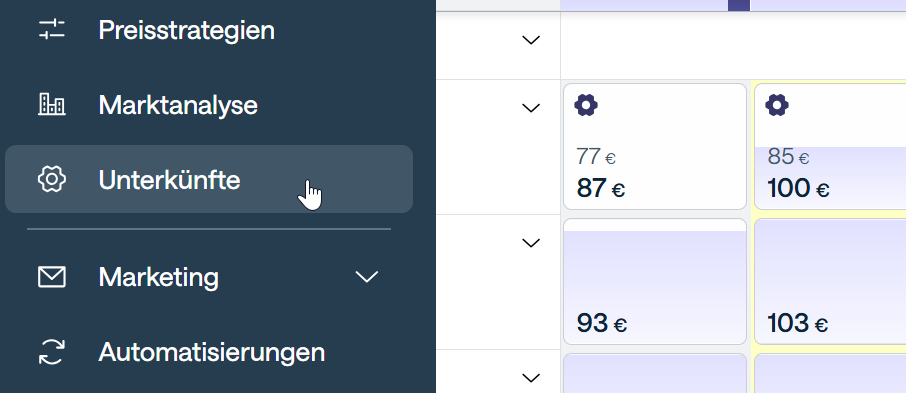Expand the row chevron beside the 87 € cell
906x393 pixels.
[530, 108]
